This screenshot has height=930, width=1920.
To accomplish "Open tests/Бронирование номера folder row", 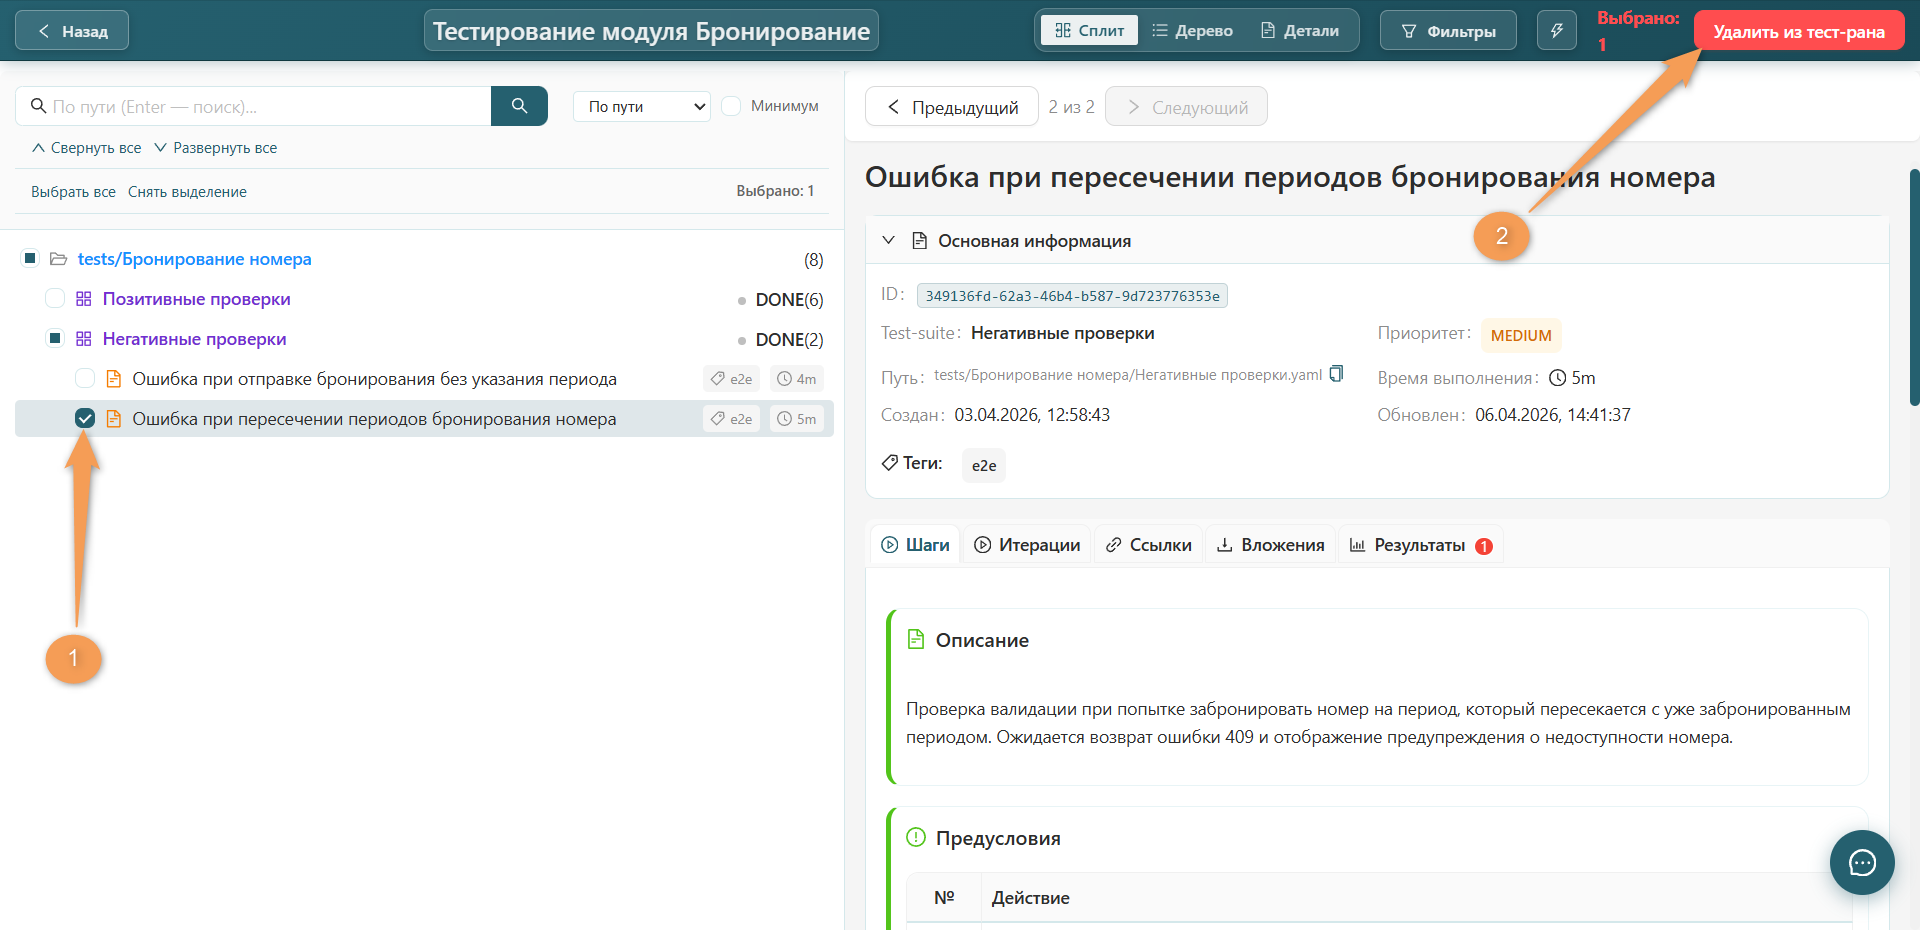I will point(422,259).
